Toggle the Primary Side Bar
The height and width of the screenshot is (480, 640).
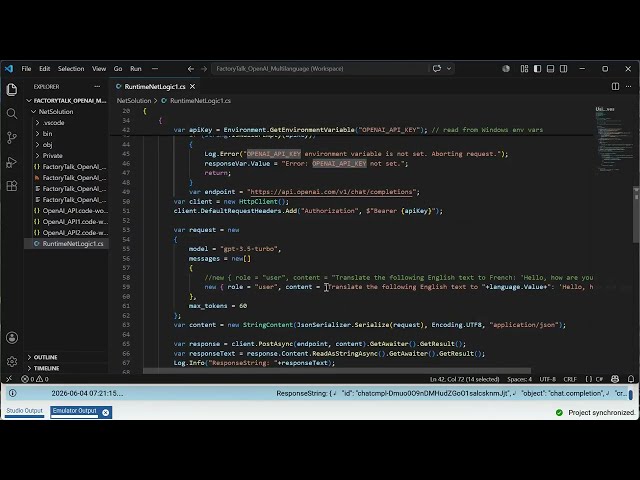(538, 69)
